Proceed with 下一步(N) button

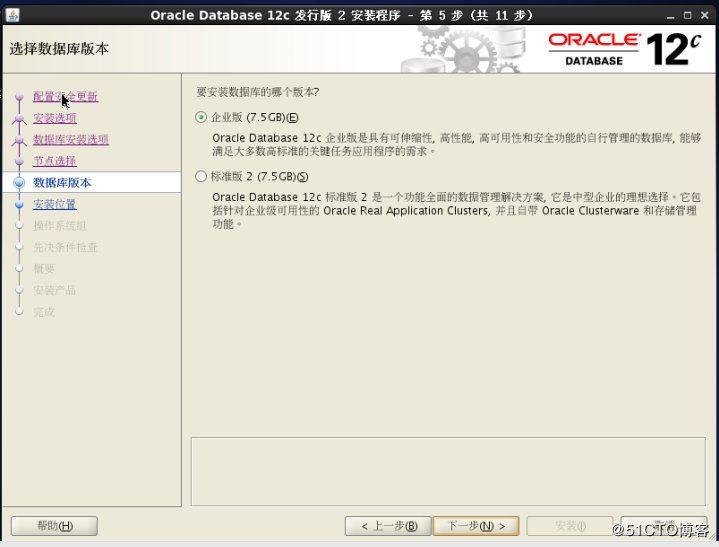(476, 526)
